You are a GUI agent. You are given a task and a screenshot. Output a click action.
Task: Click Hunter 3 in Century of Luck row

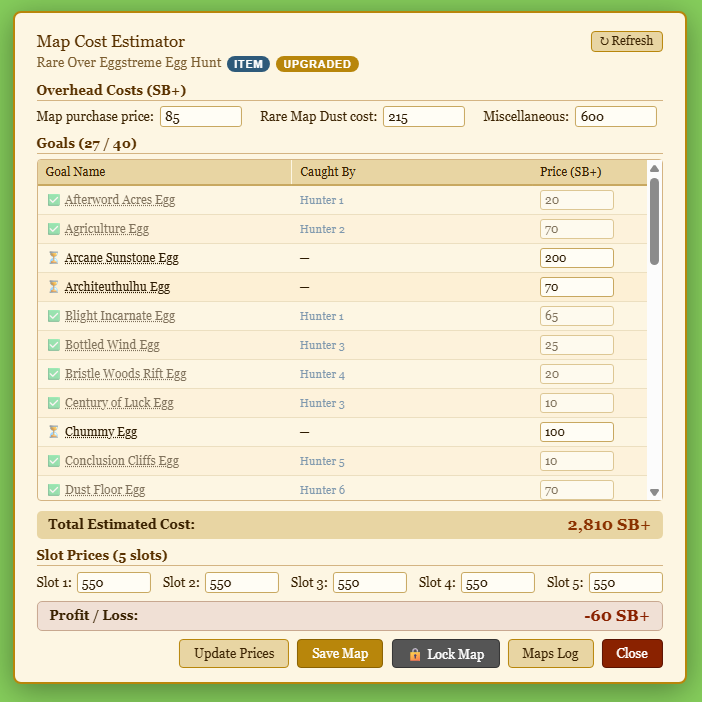click(x=322, y=403)
